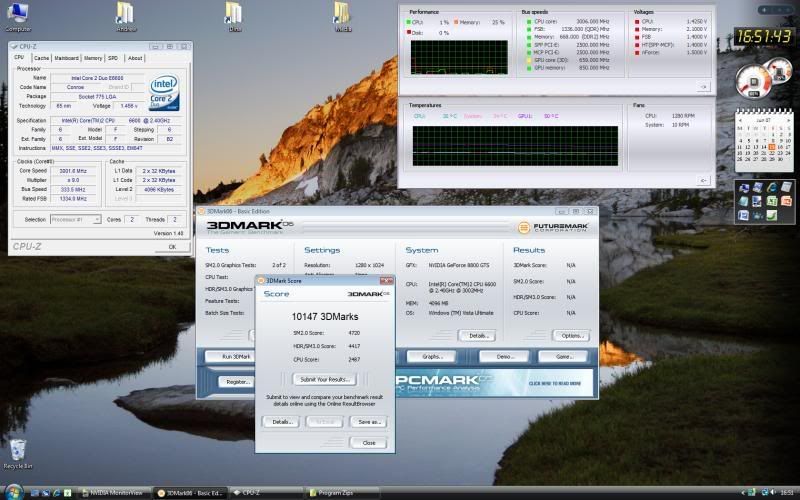Switch to the CPU tab in CPU-Z
This screenshot has width=800, height=500.
coord(19,58)
